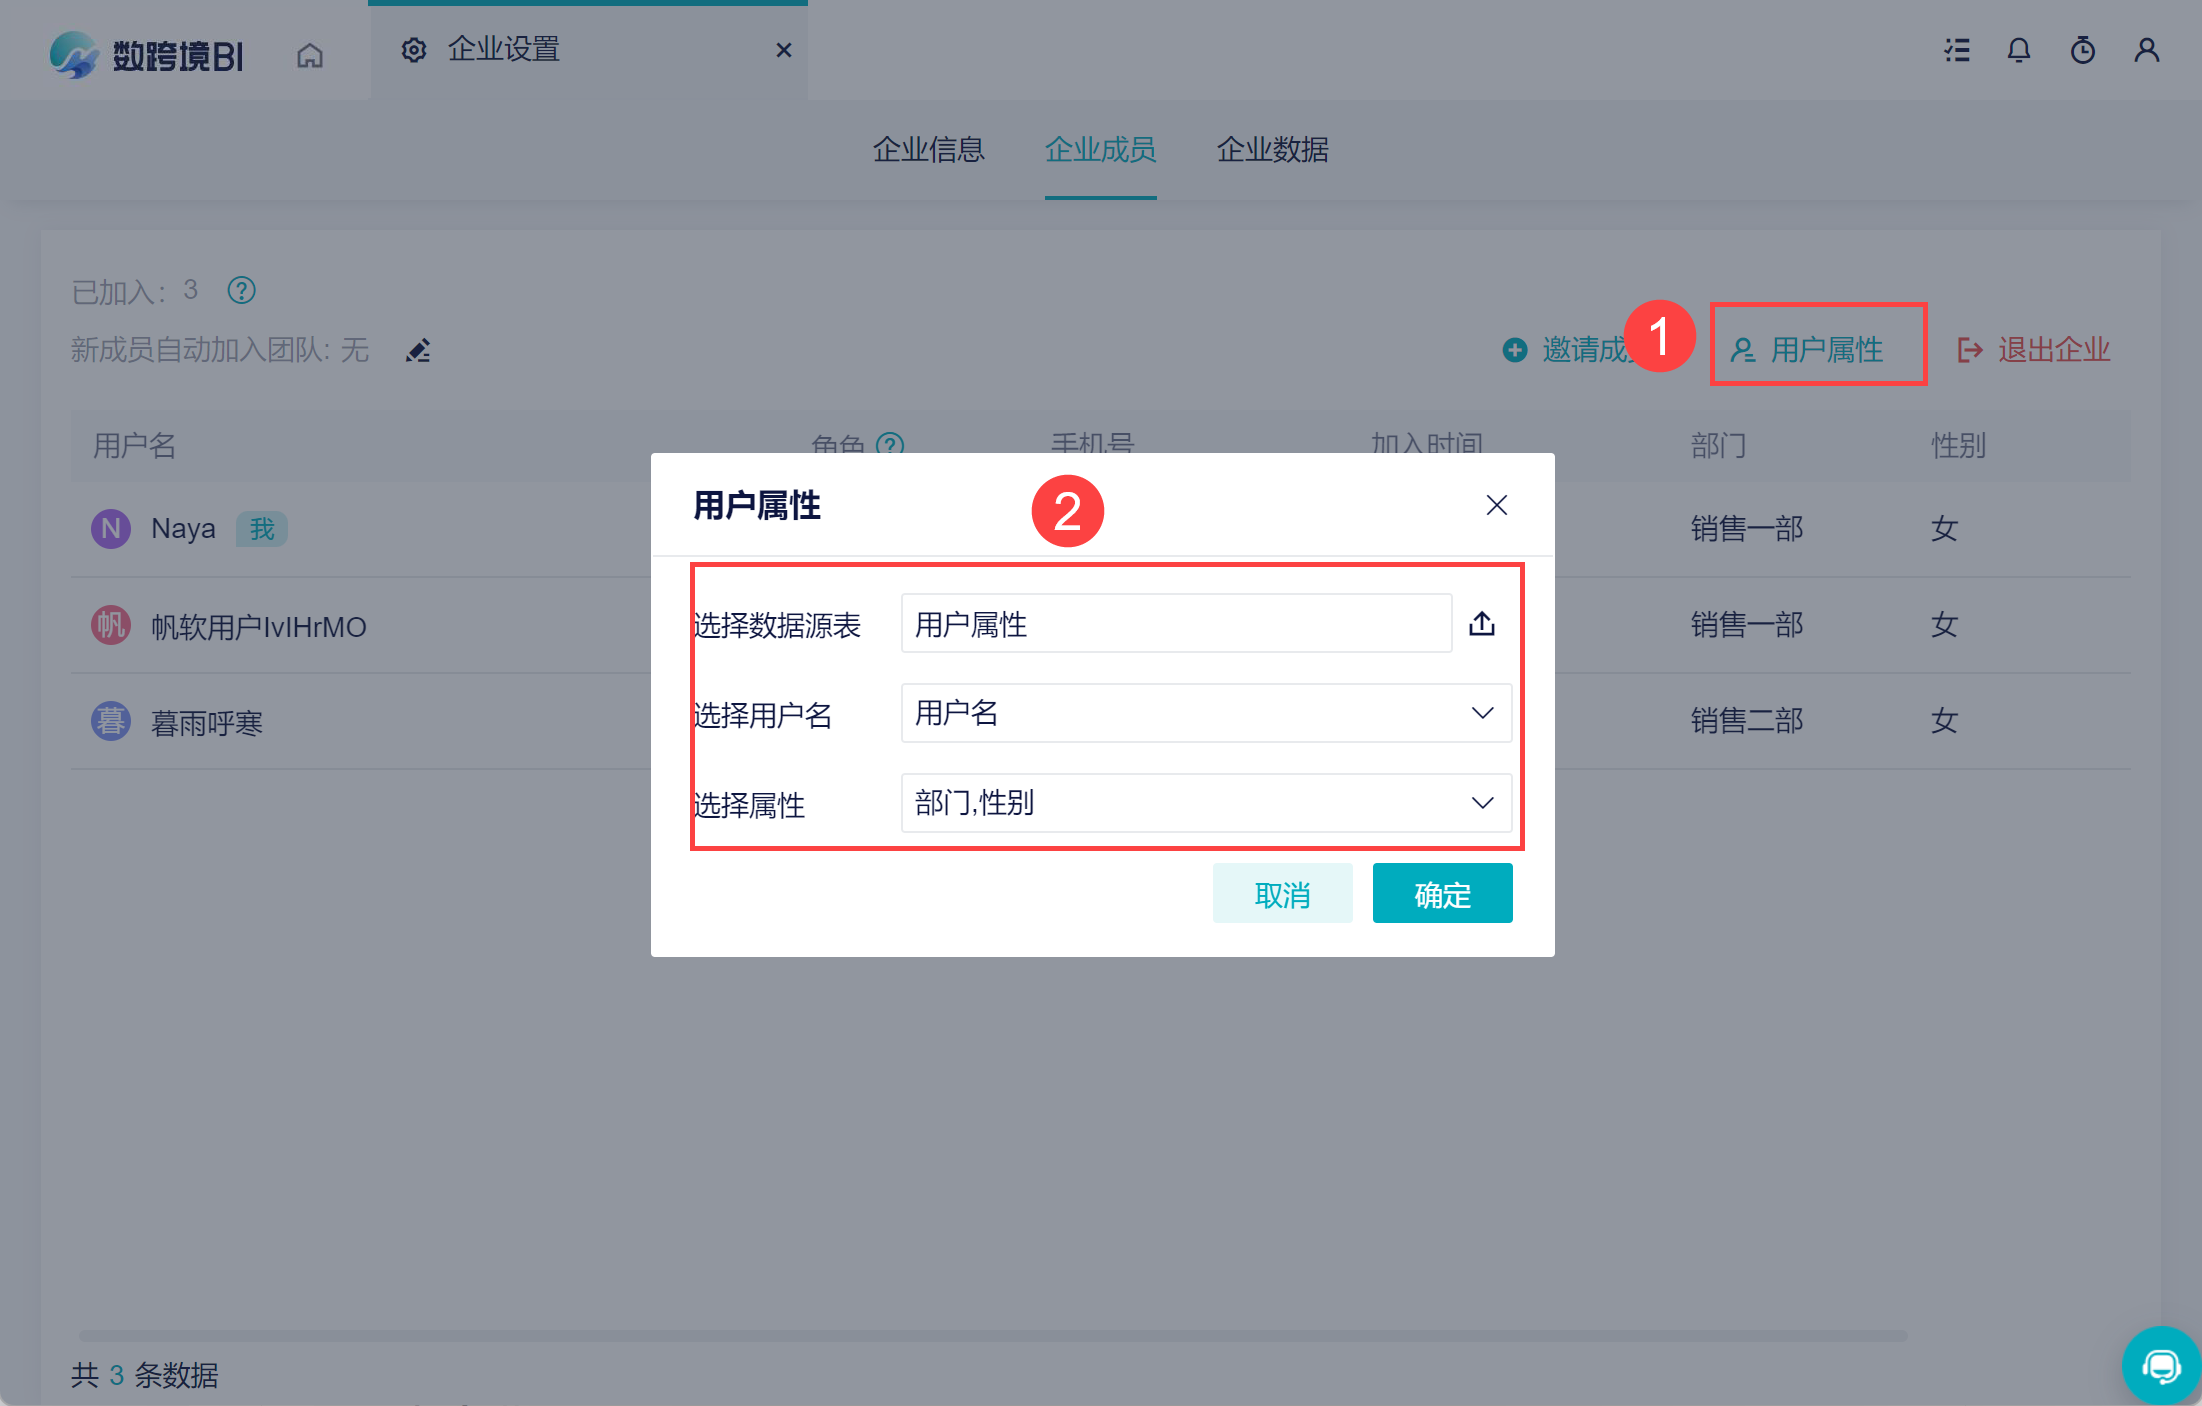The height and width of the screenshot is (1406, 2202).
Task: Click the 选择数据源表 input field
Action: [1176, 624]
